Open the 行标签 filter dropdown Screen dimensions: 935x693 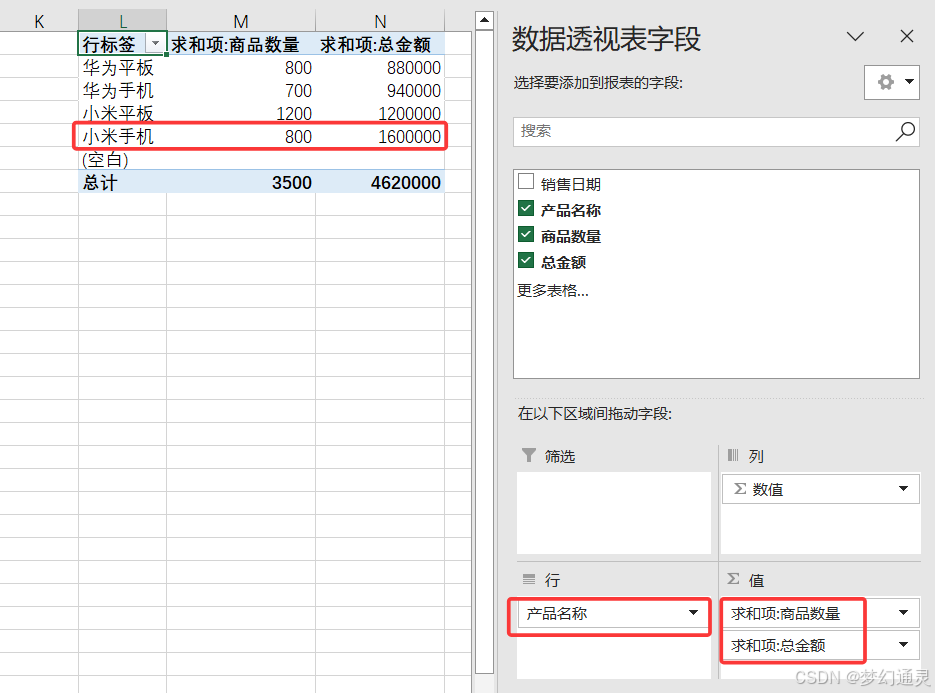[x=155, y=44]
